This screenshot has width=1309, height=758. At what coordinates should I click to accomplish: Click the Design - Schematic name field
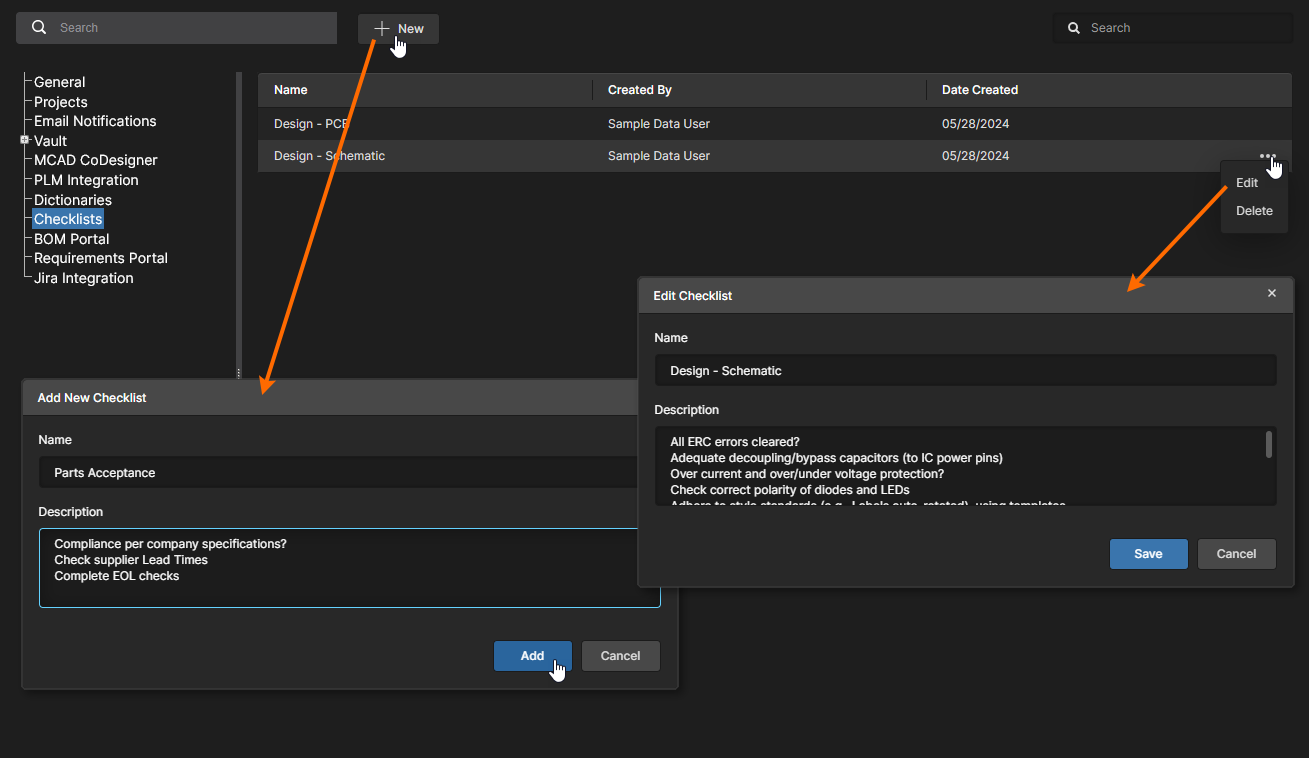click(x=964, y=371)
